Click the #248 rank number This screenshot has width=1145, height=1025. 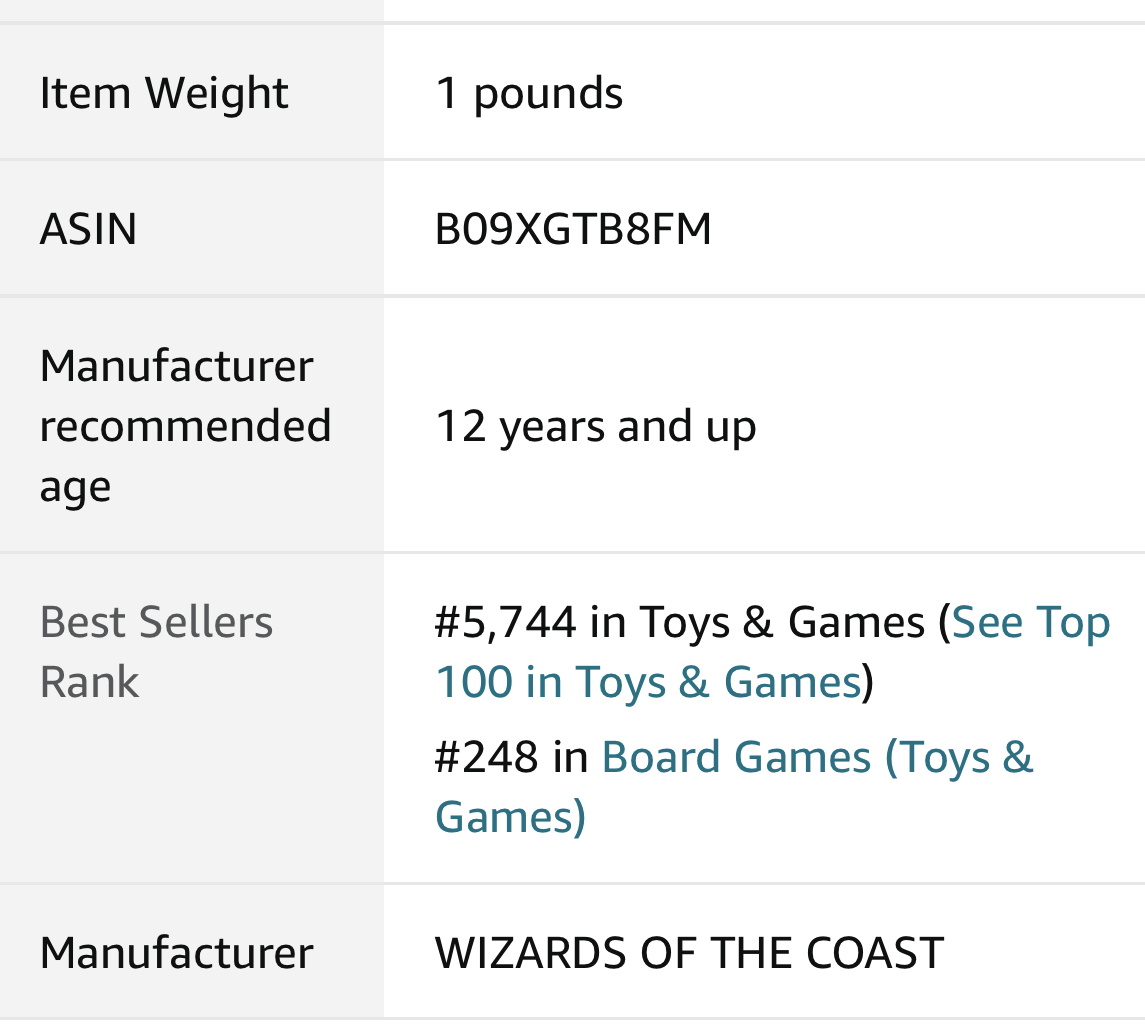pos(486,757)
